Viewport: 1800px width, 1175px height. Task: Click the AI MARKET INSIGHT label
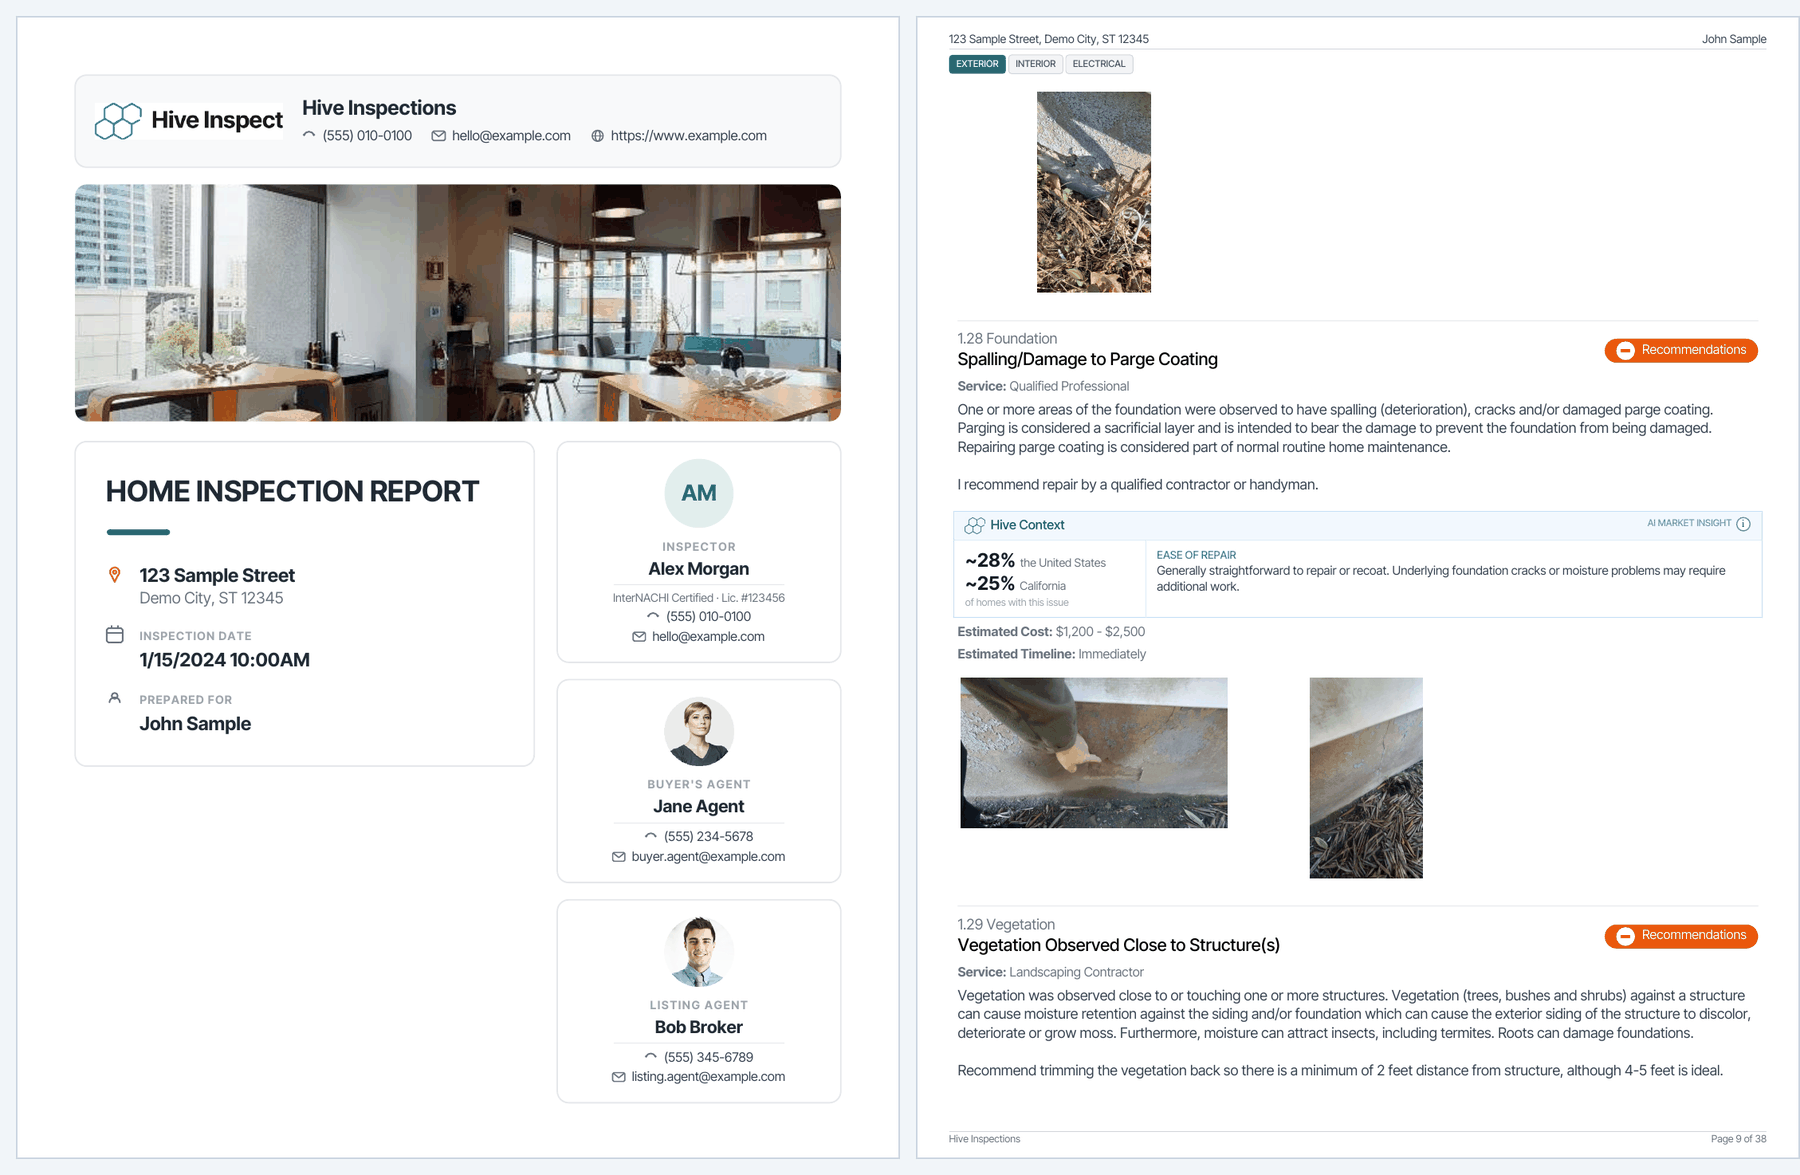click(x=1689, y=523)
